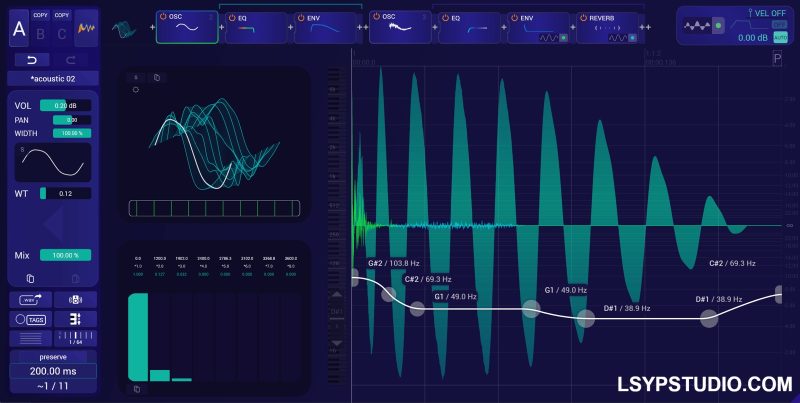Add module before first OSC with plus
Screen dimensions: 800x403
click(152, 27)
